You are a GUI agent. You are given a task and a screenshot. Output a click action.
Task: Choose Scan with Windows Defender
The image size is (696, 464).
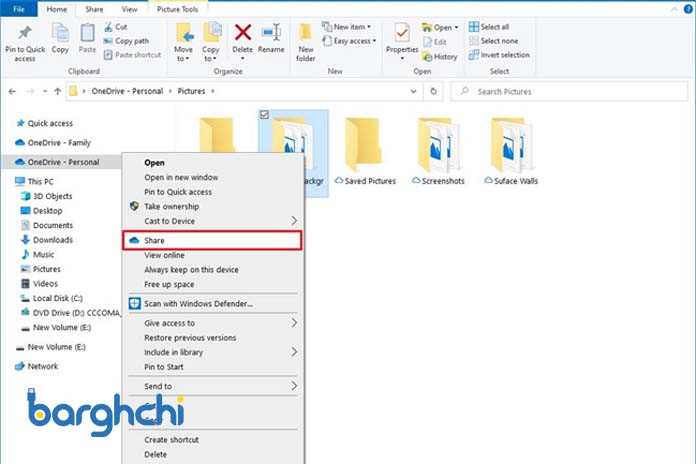[x=214, y=304]
